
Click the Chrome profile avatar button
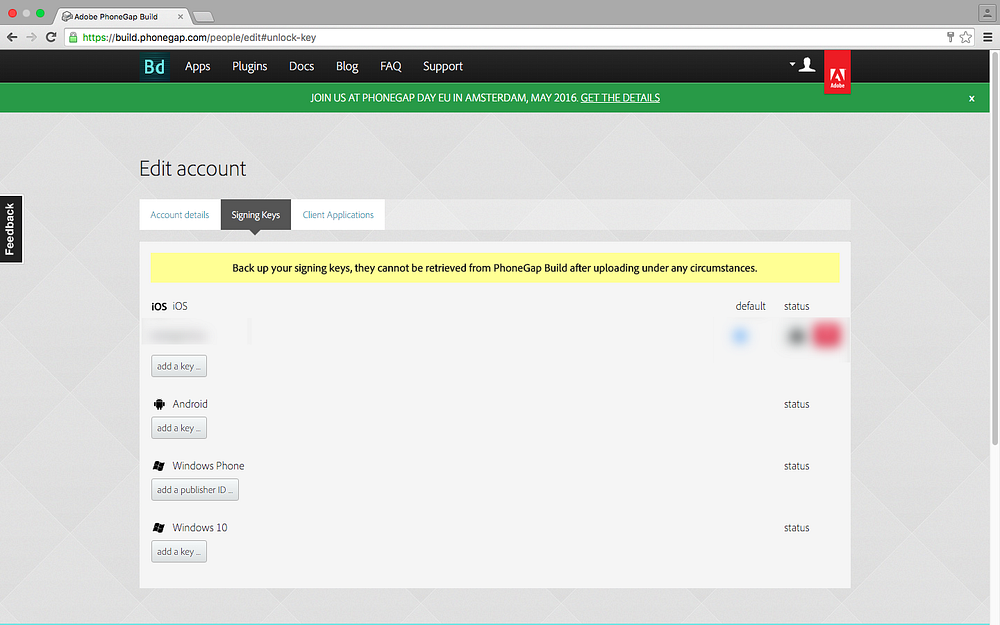point(987,13)
